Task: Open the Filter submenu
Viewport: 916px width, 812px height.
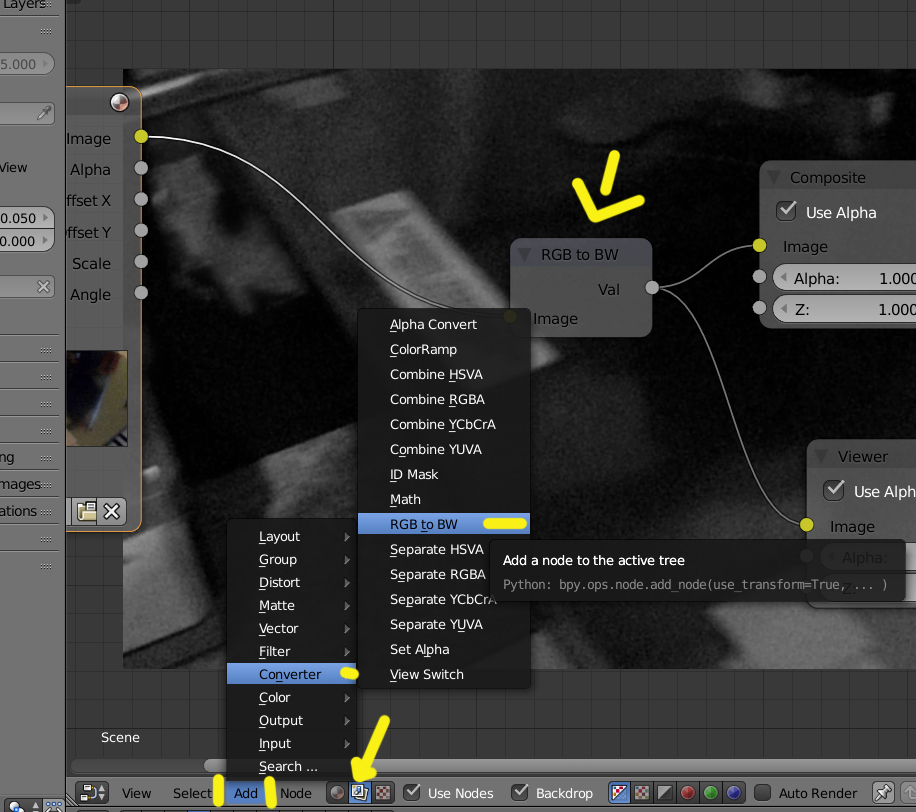Action: (x=292, y=651)
